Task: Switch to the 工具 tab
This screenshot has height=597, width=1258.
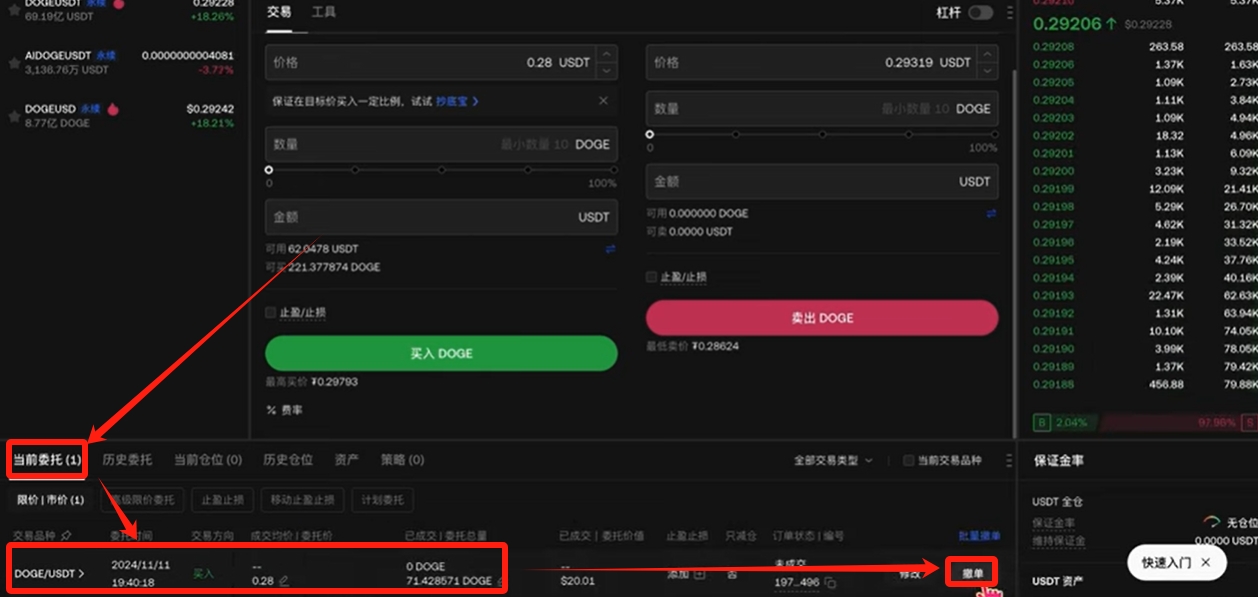Action: [324, 12]
